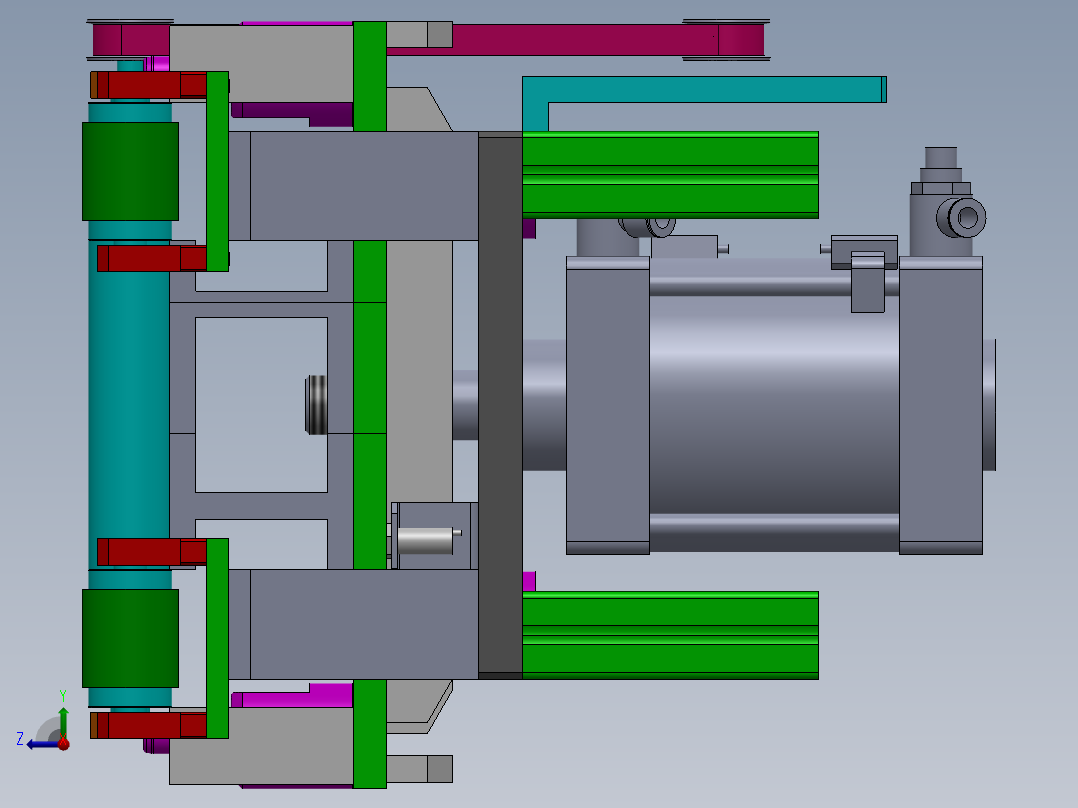Click the green Y axis arrow of the triad
1078x808 pixels.
63,722
